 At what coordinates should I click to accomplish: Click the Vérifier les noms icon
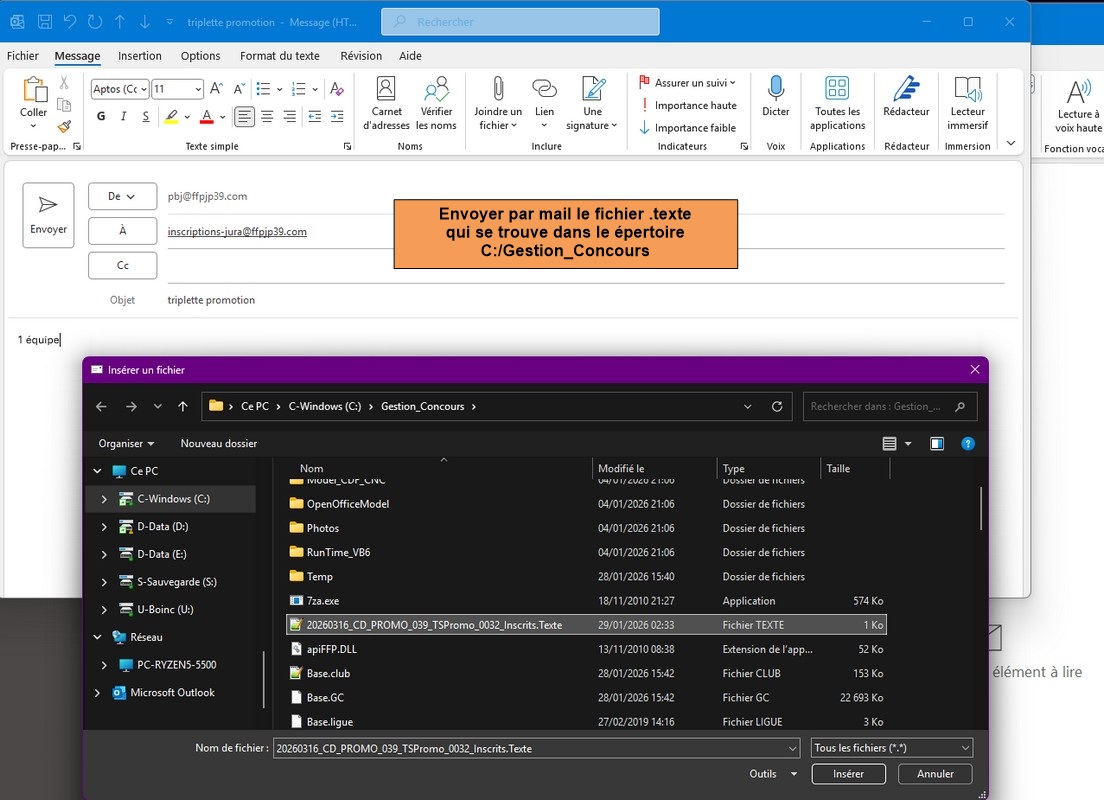point(436,90)
